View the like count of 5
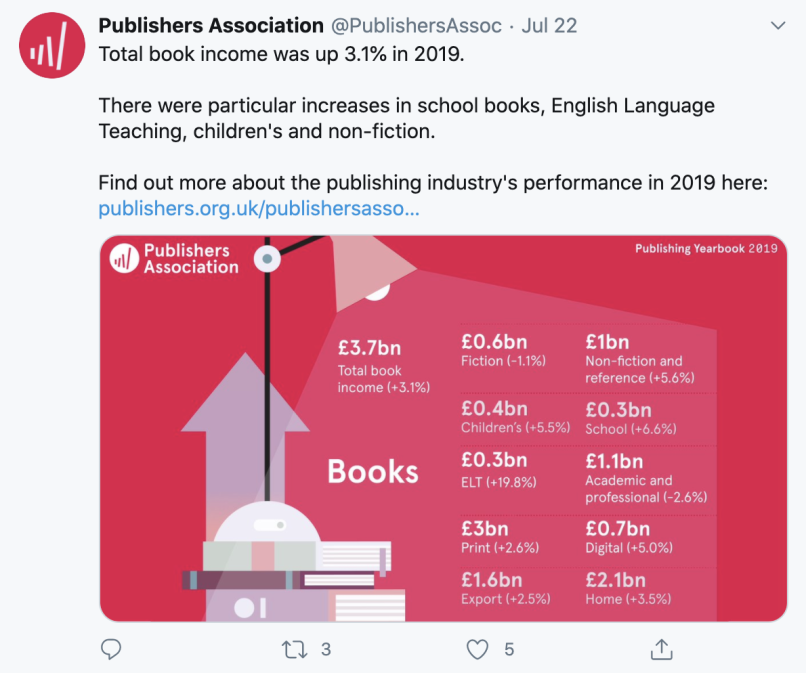This screenshot has height=673, width=806. (x=509, y=650)
